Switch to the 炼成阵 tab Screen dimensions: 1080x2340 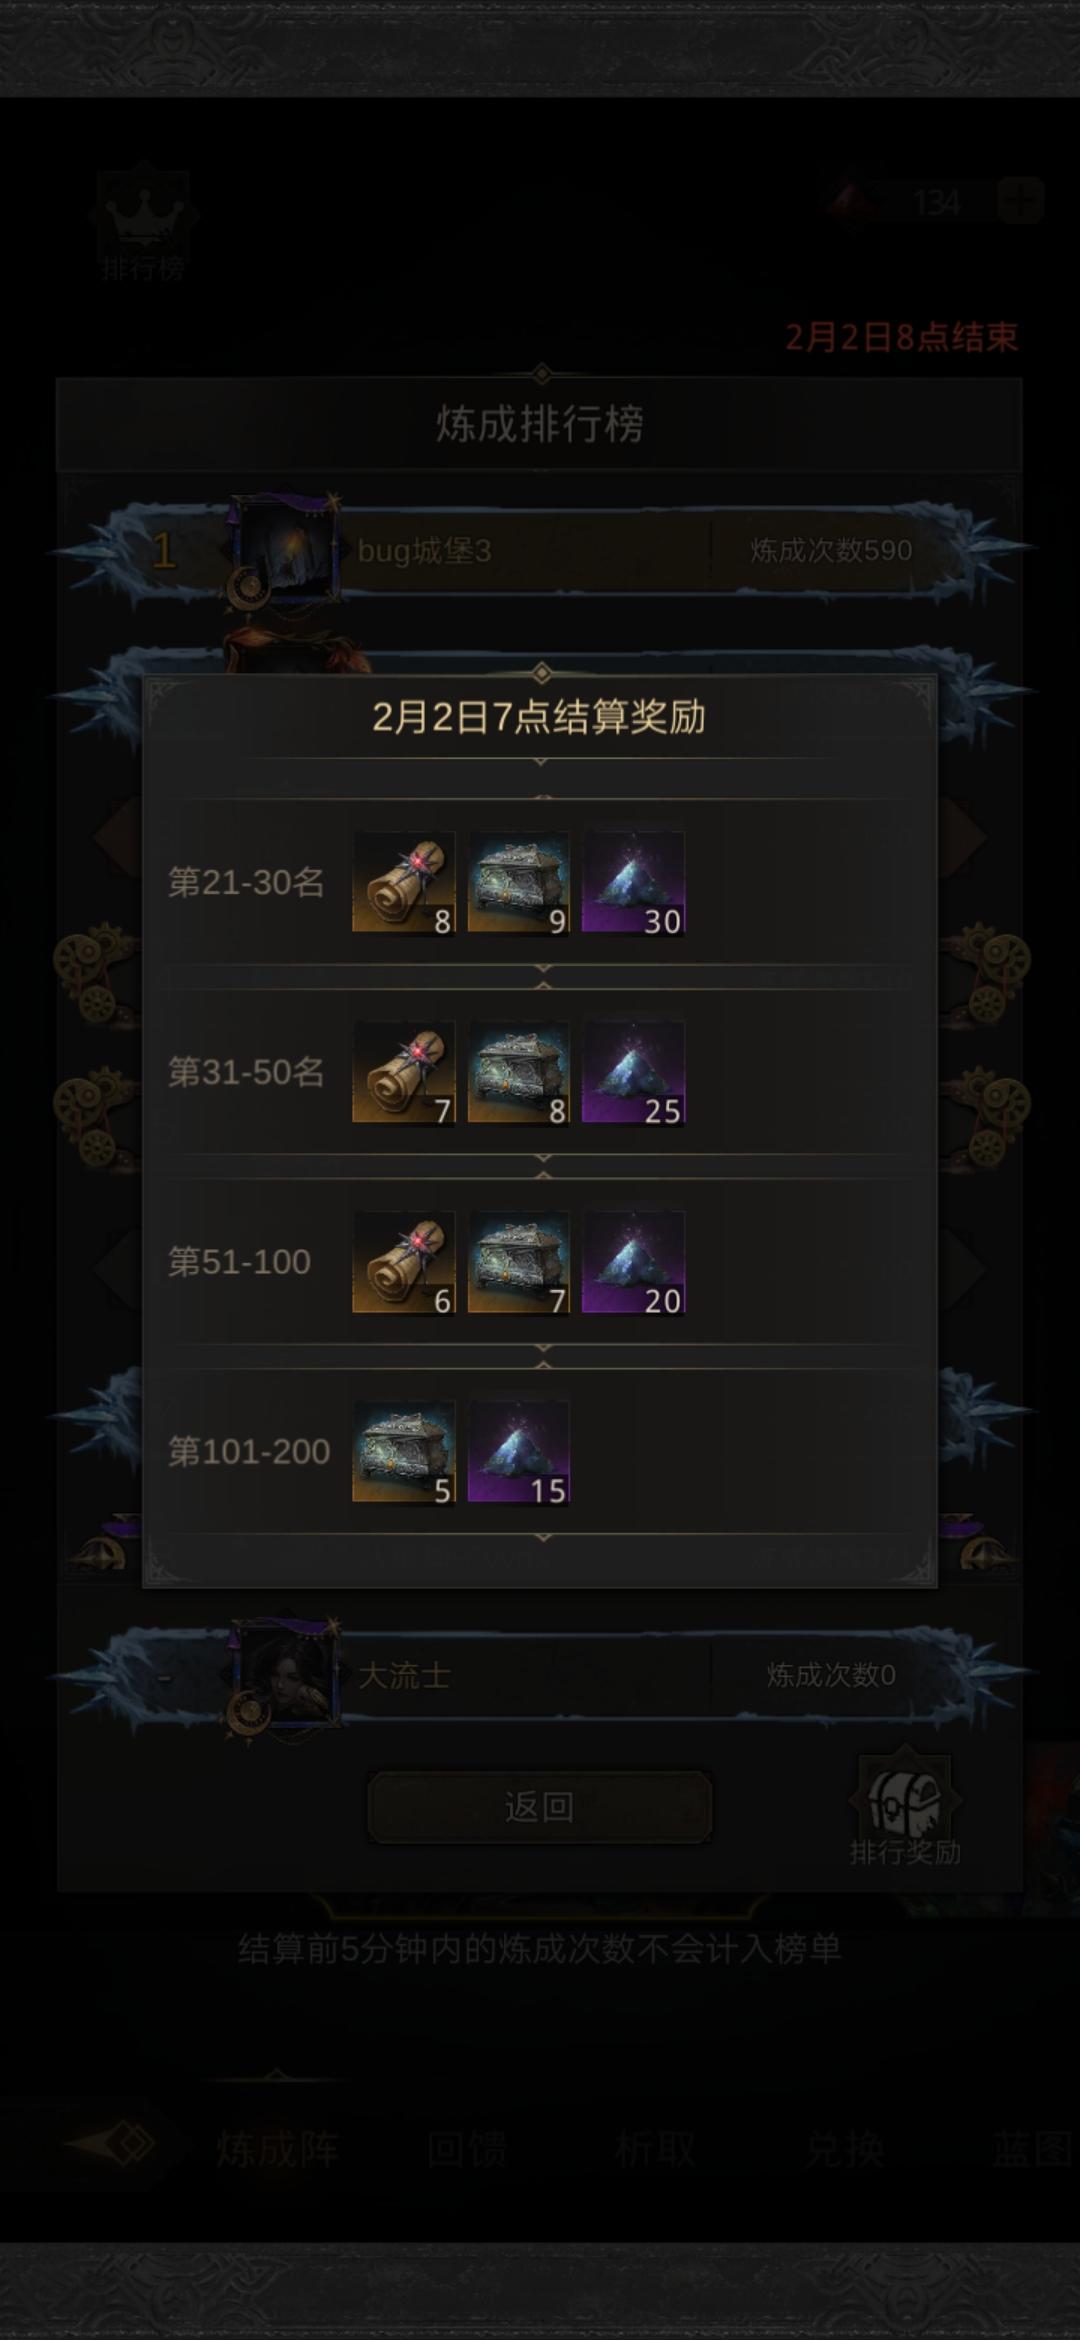tap(278, 2148)
